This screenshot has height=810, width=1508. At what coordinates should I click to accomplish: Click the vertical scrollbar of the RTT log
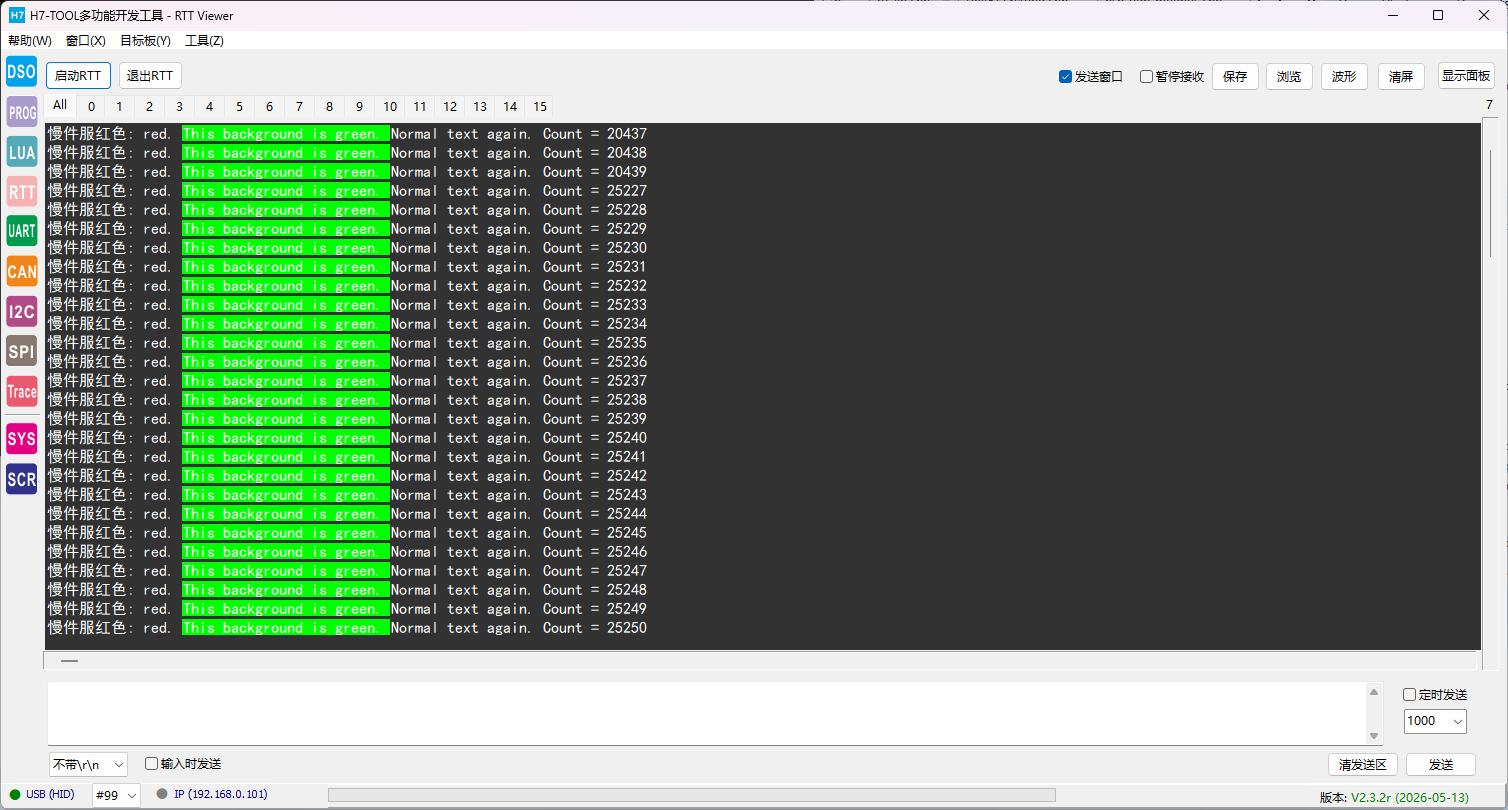(x=1491, y=395)
